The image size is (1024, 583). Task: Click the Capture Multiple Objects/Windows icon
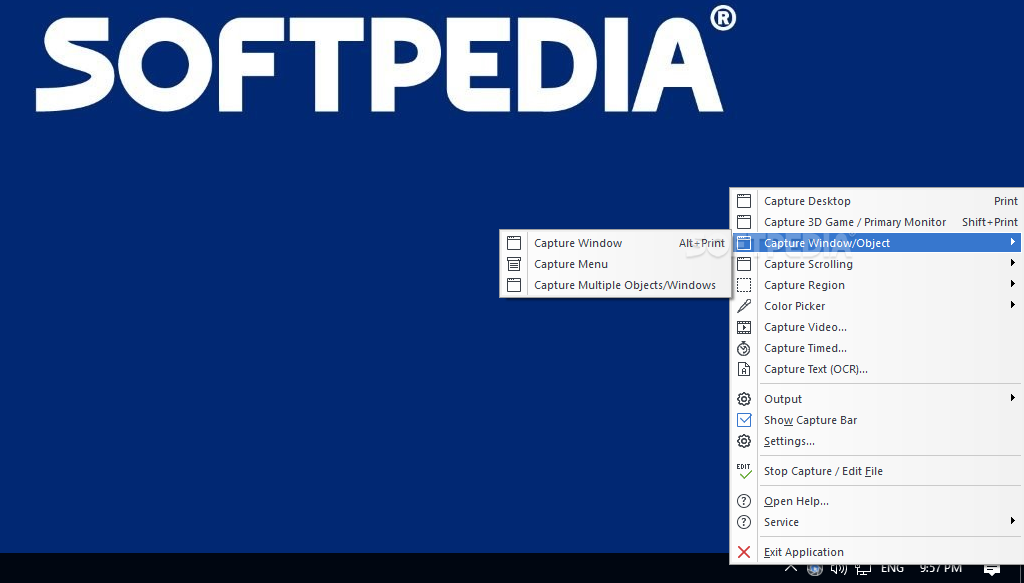(514, 285)
